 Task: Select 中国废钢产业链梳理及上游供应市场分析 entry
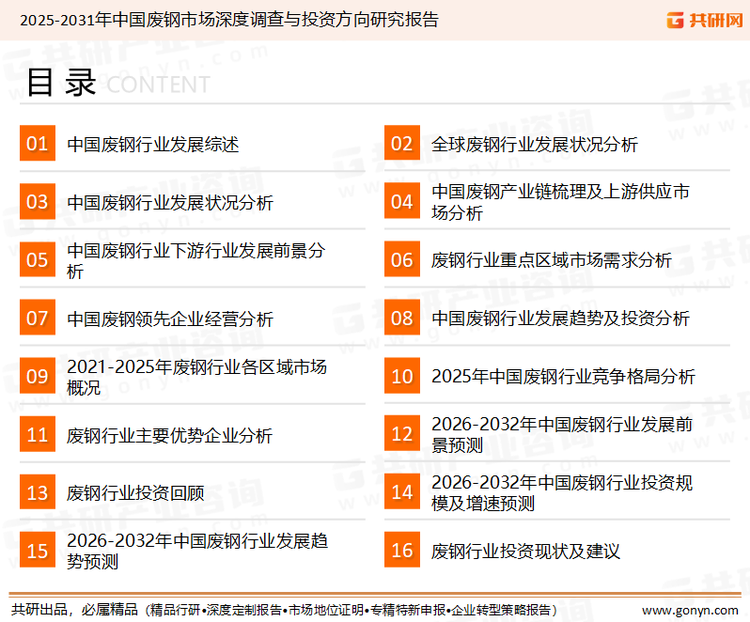click(560, 202)
